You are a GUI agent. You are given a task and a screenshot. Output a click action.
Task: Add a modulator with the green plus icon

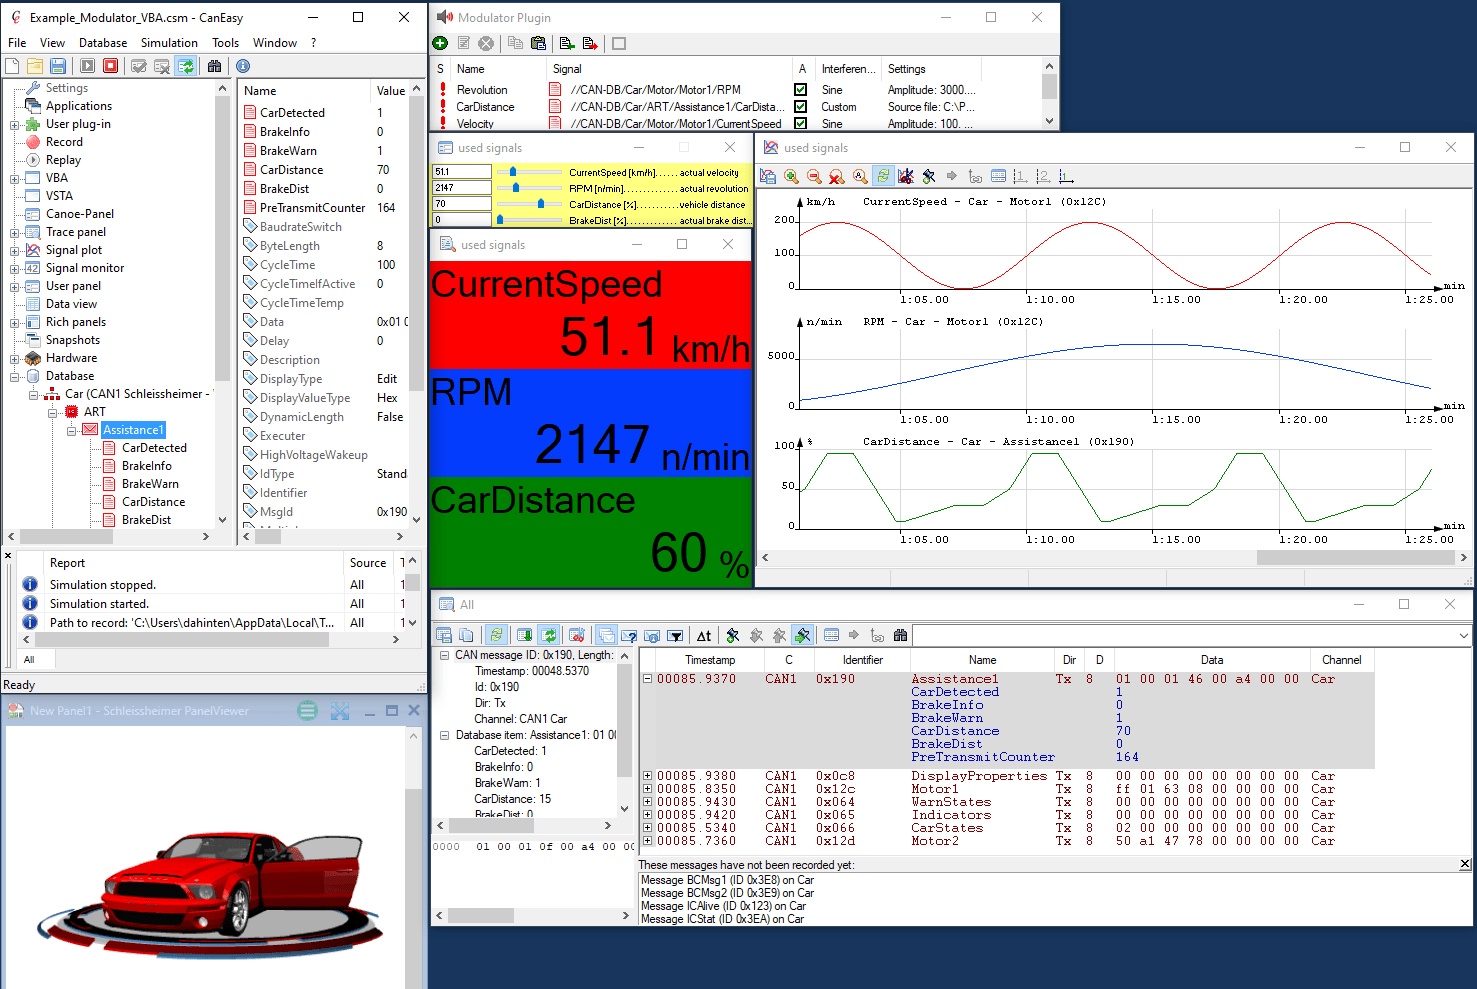[440, 43]
